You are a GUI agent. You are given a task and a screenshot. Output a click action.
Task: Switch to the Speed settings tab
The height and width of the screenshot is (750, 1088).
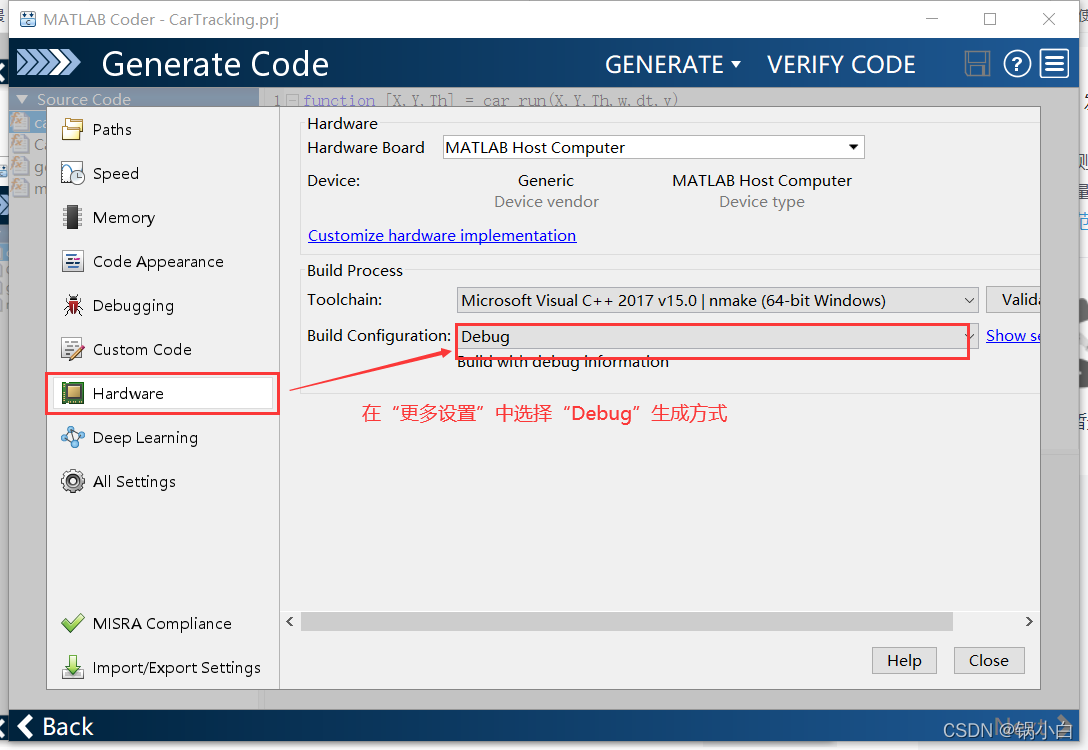click(163, 173)
